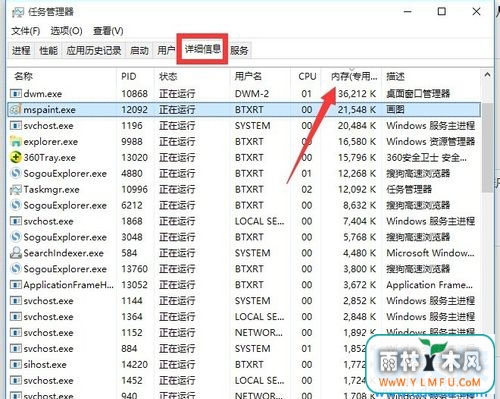Switch to the 应用历史记录 tab
The image size is (500, 399).
[x=94, y=50]
